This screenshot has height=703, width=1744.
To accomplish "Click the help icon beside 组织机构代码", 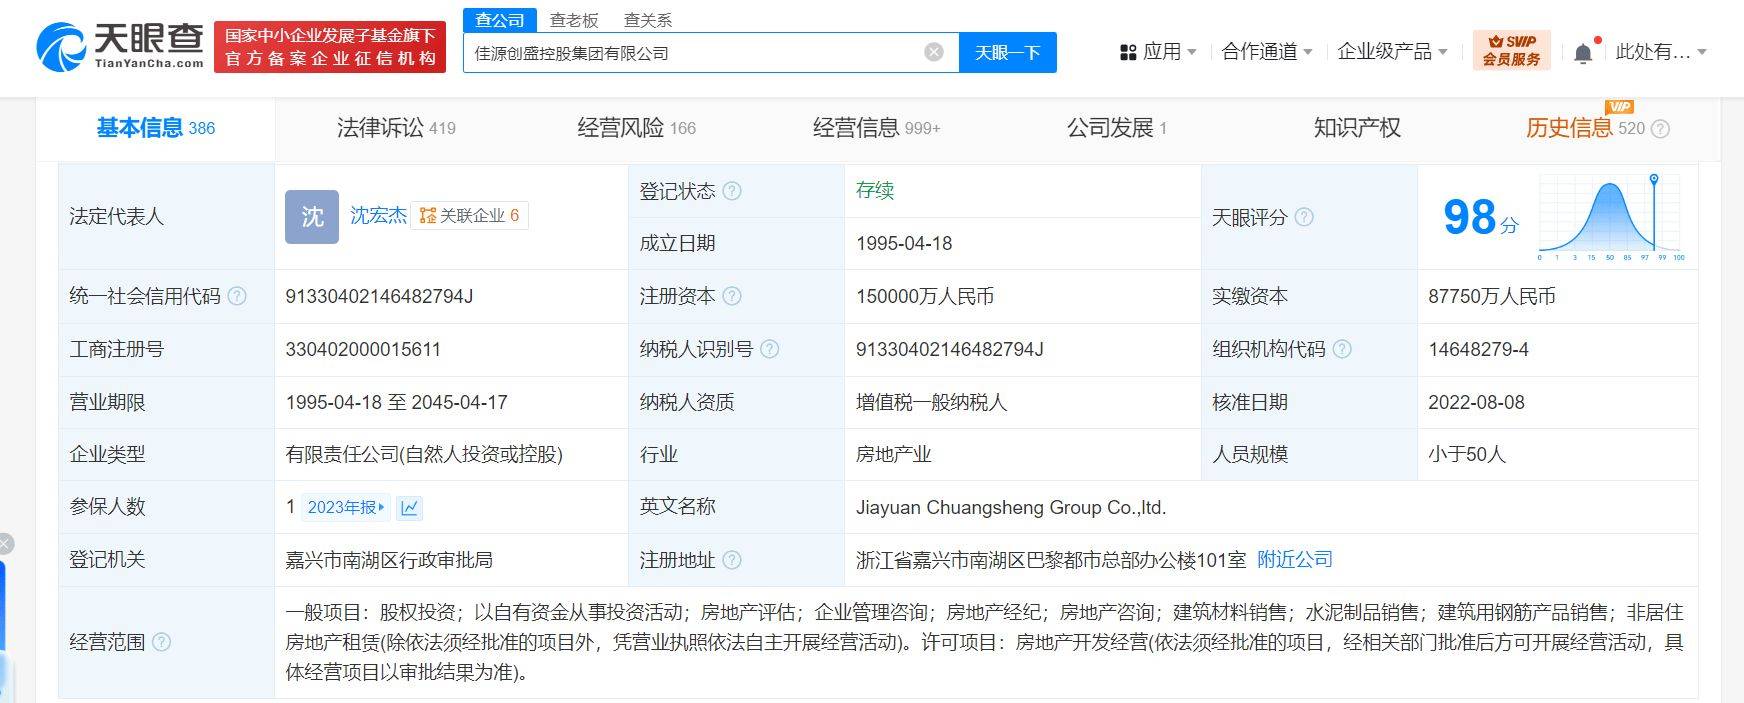I will [1342, 349].
